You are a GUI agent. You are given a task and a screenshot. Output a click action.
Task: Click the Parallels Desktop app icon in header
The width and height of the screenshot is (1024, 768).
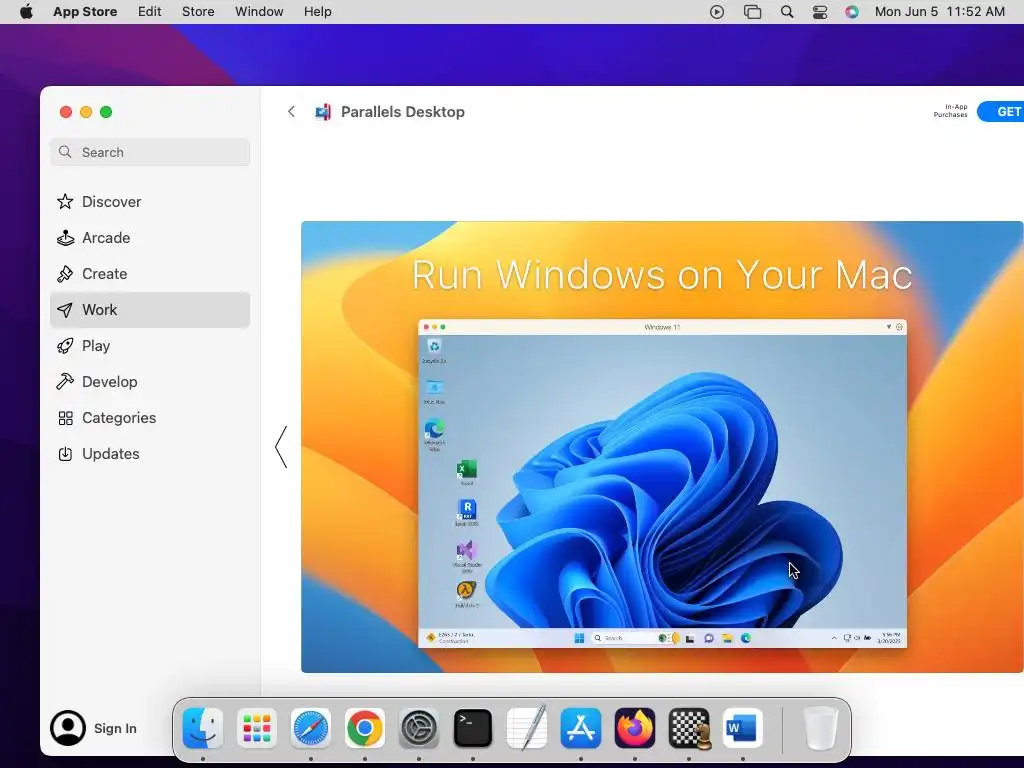(323, 112)
